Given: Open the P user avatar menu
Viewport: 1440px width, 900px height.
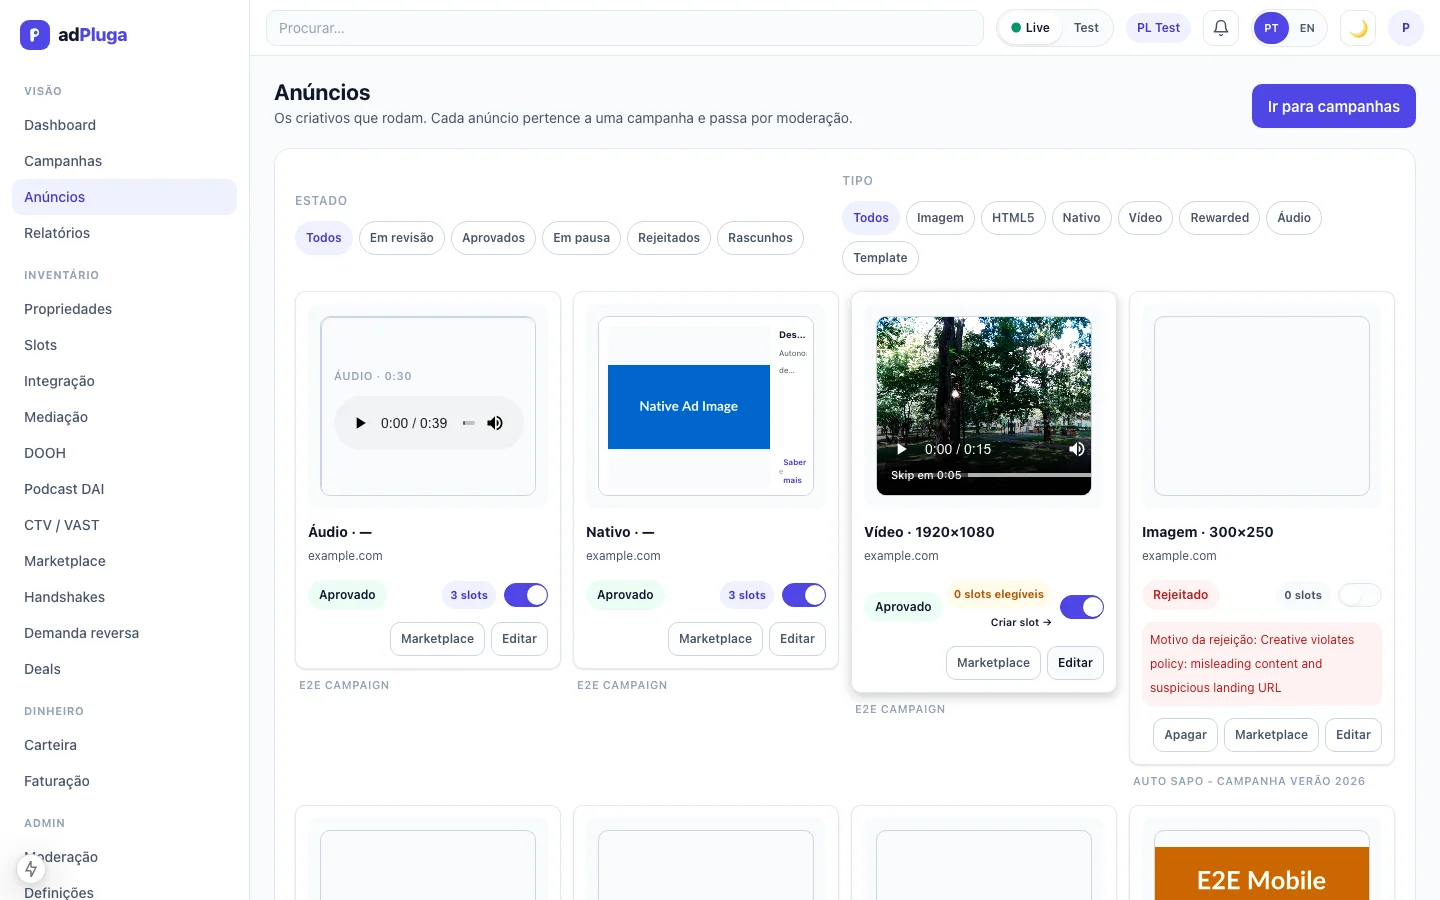Looking at the screenshot, I should point(1406,28).
